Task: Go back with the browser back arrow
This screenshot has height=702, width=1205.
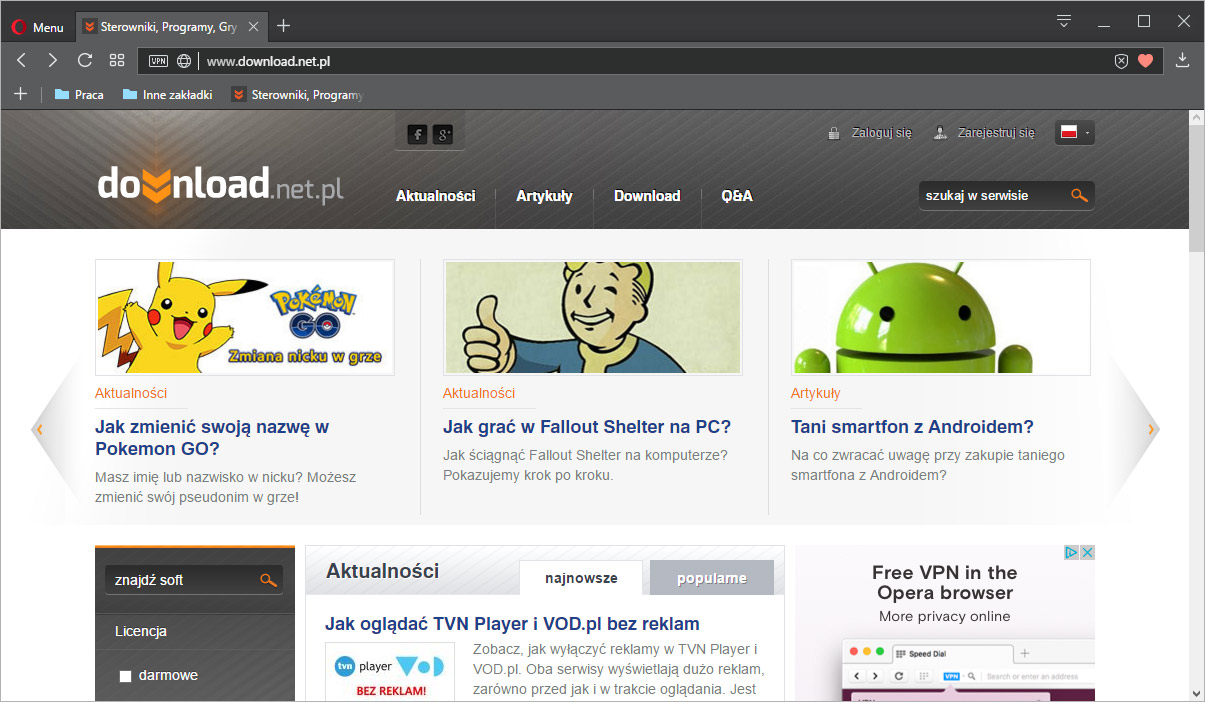Action: point(21,61)
